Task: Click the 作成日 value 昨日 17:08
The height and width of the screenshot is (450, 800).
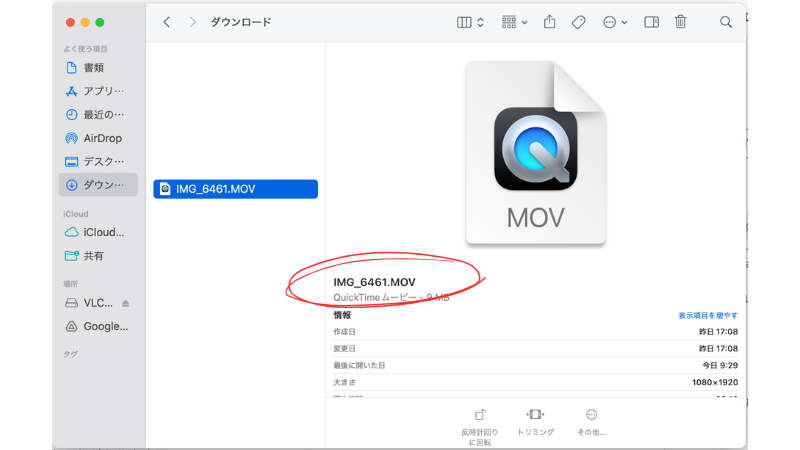Action: [718, 332]
